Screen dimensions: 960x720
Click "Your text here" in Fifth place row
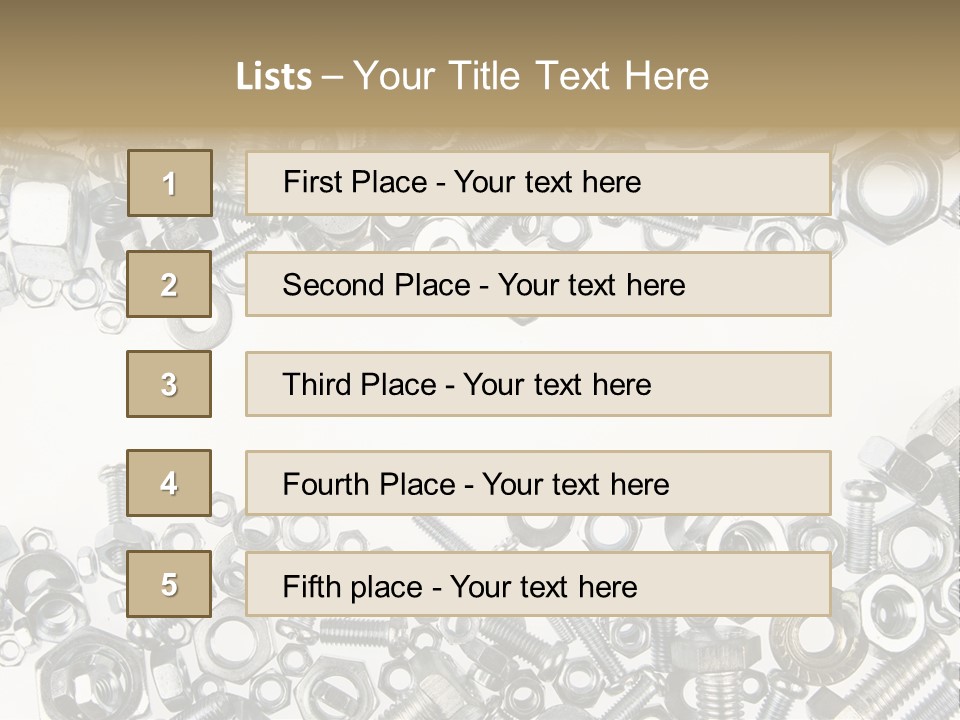[543, 586]
